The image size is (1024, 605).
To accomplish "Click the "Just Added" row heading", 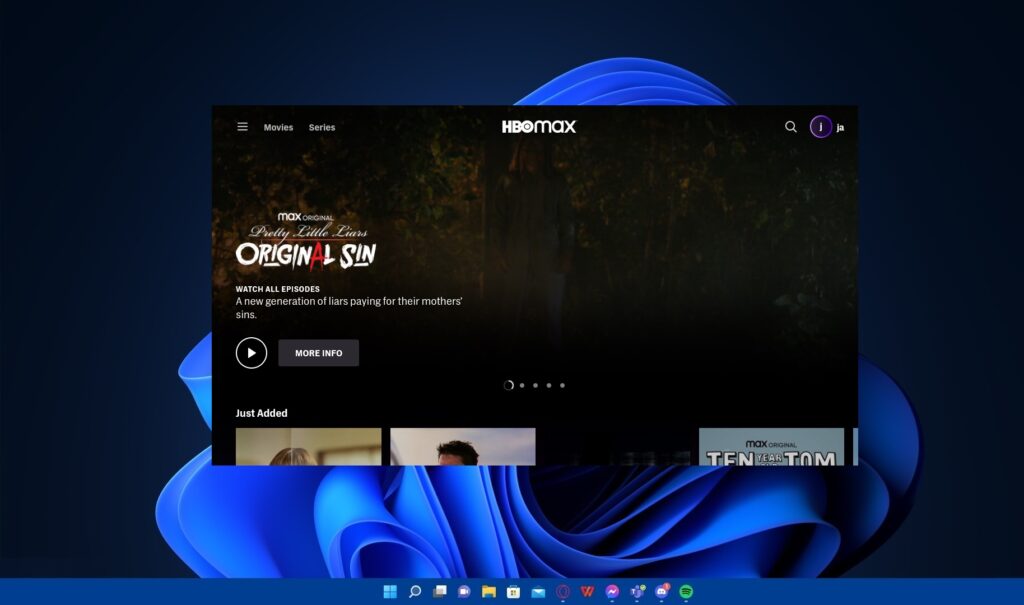I will pyautogui.click(x=261, y=413).
